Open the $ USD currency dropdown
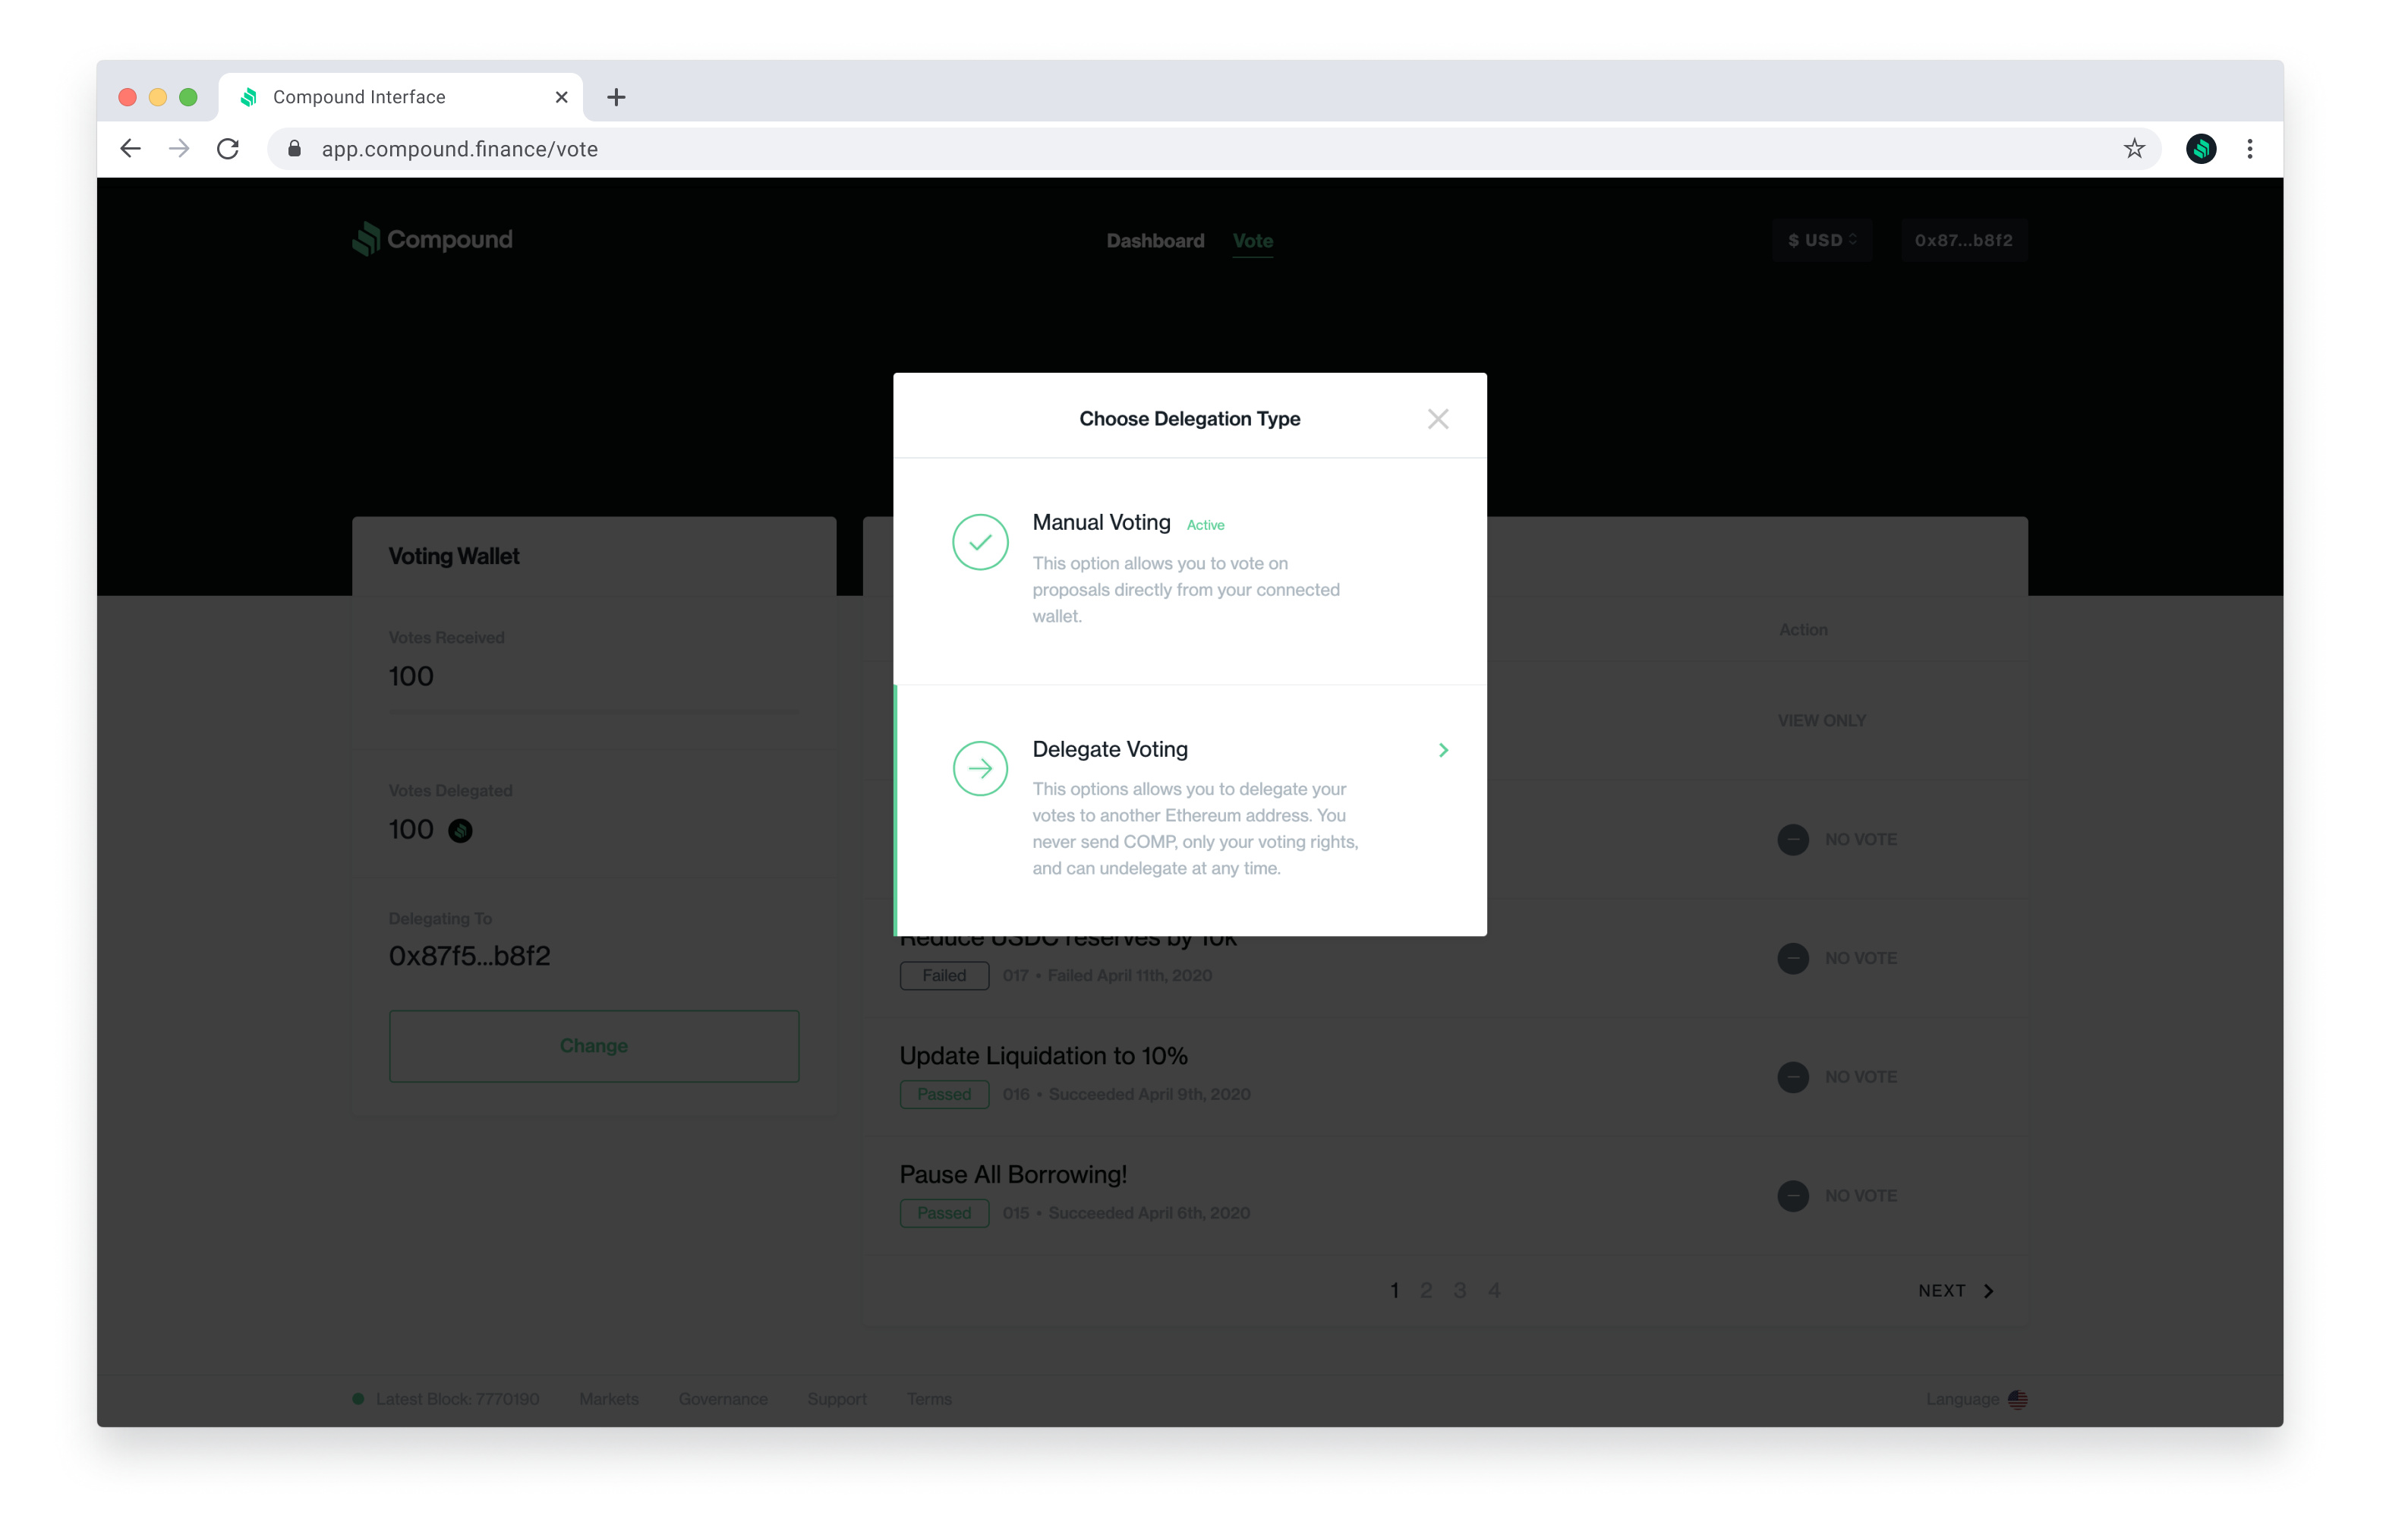 1822,240
